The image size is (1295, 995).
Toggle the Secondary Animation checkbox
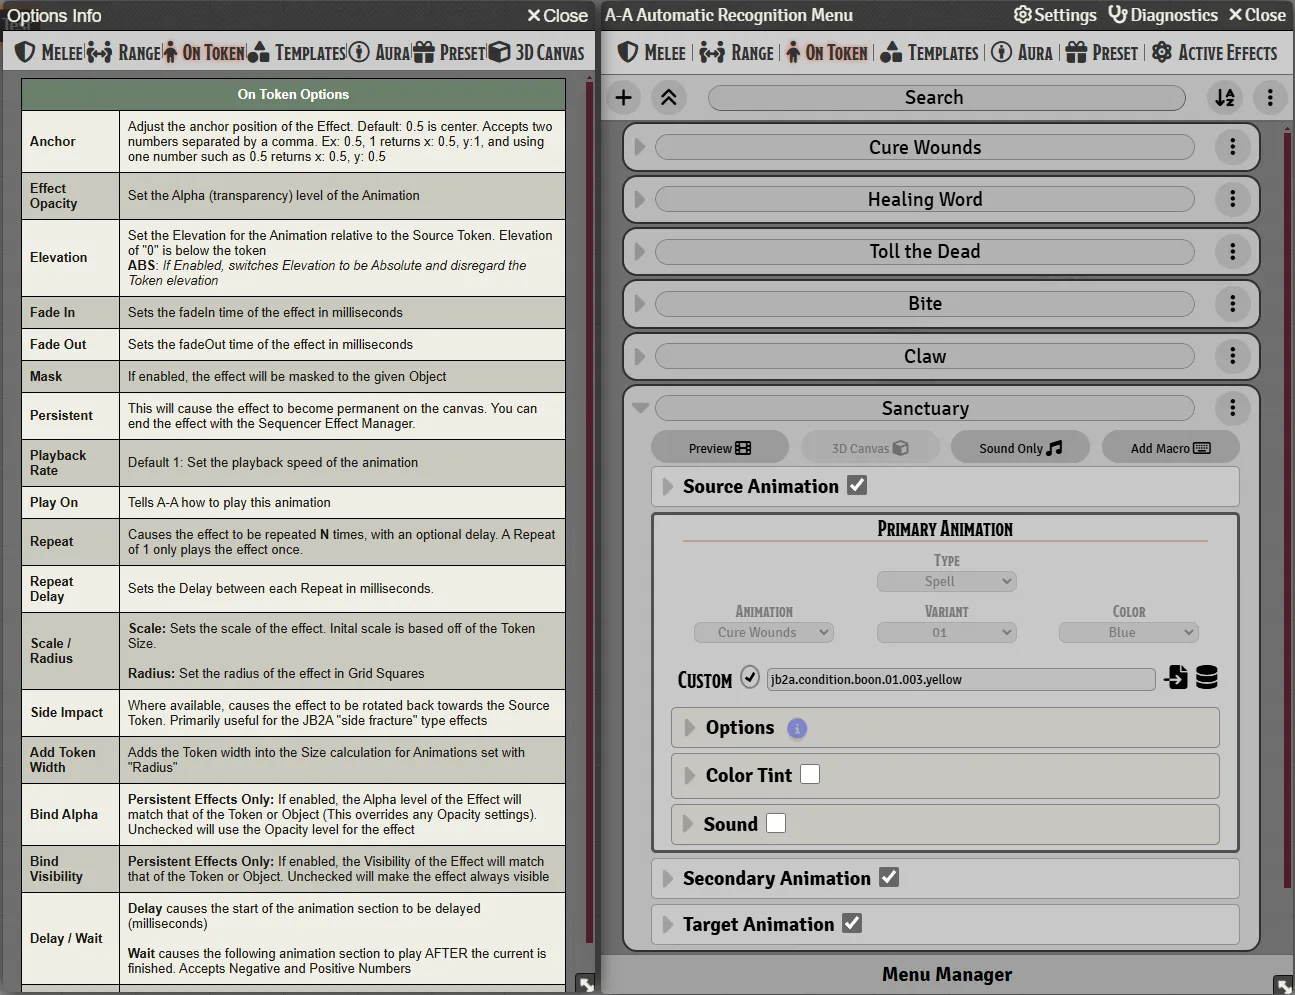[x=889, y=877]
